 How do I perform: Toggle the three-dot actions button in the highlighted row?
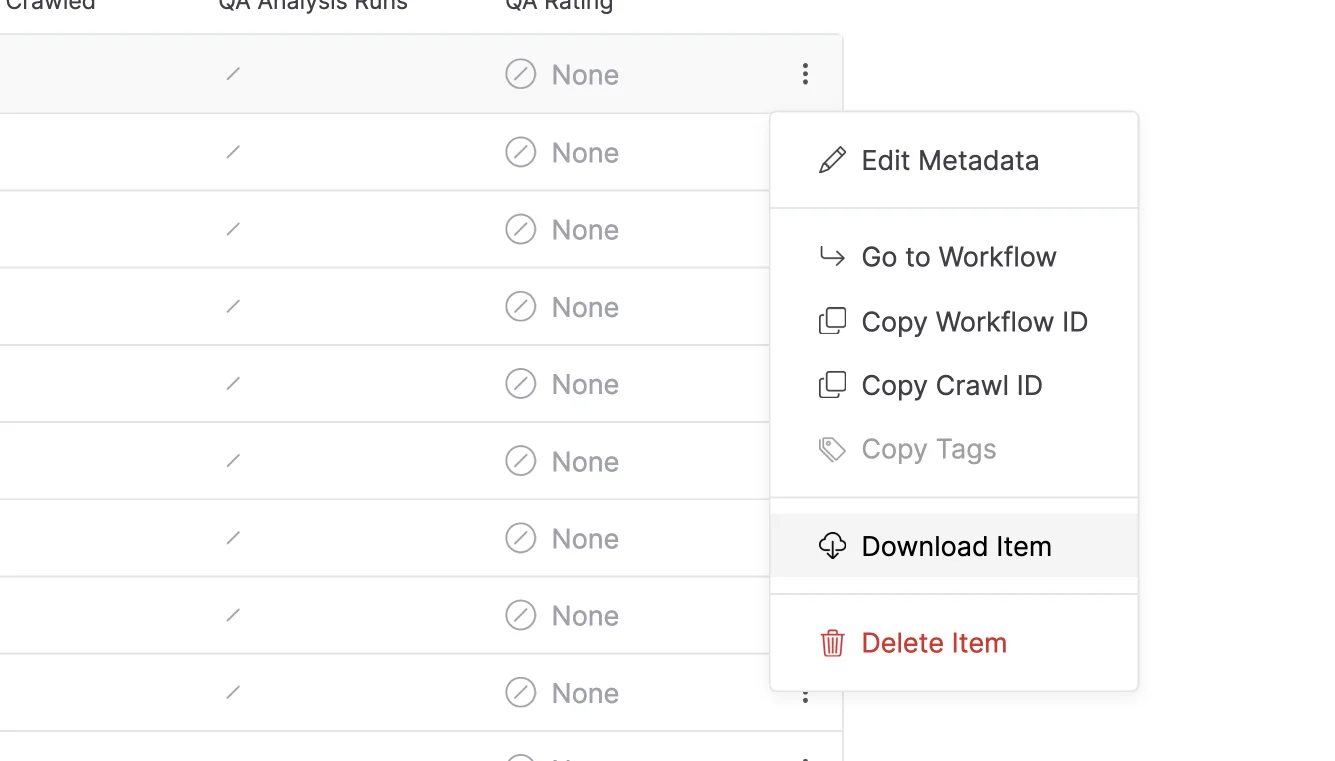pos(805,74)
